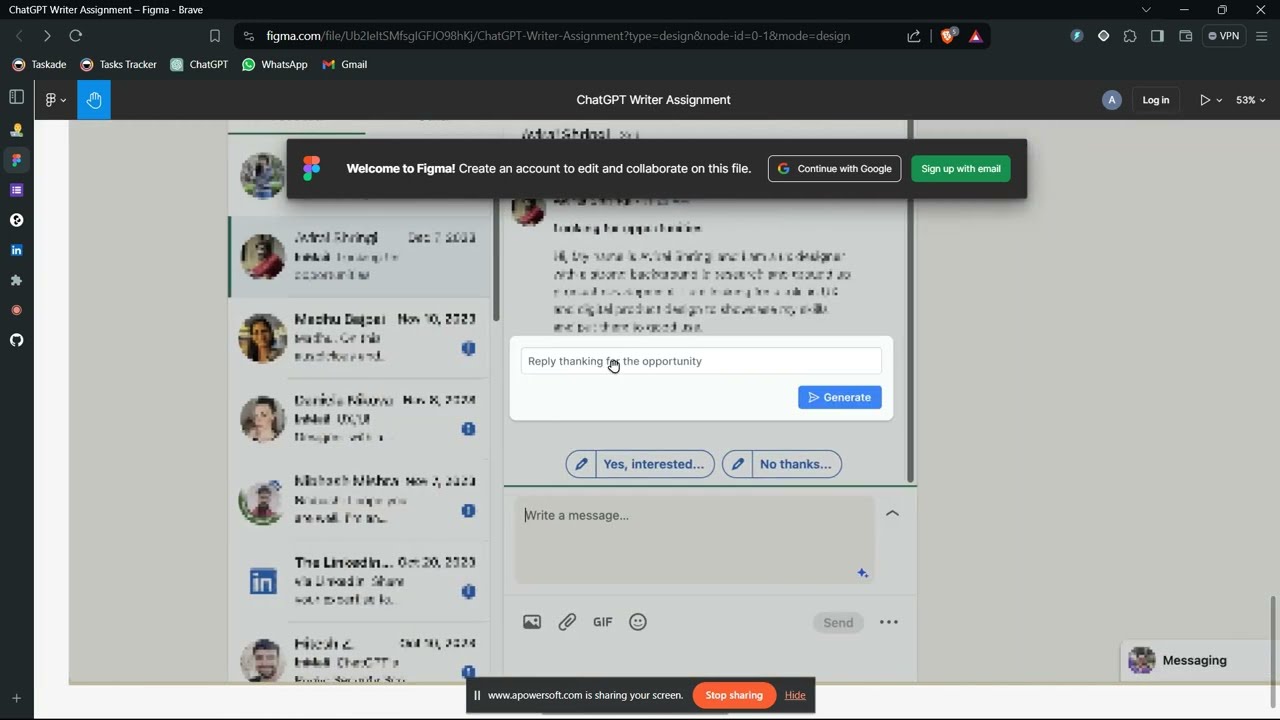The width and height of the screenshot is (1280, 720).
Task: Click the Send button
Action: click(x=838, y=623)
